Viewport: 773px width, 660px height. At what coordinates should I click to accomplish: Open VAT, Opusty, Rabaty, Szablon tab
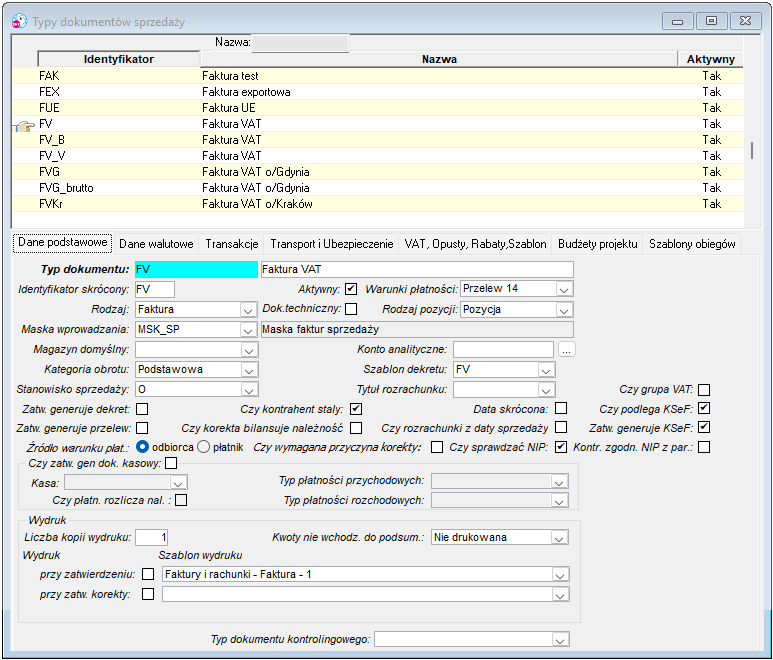(475, 244)
